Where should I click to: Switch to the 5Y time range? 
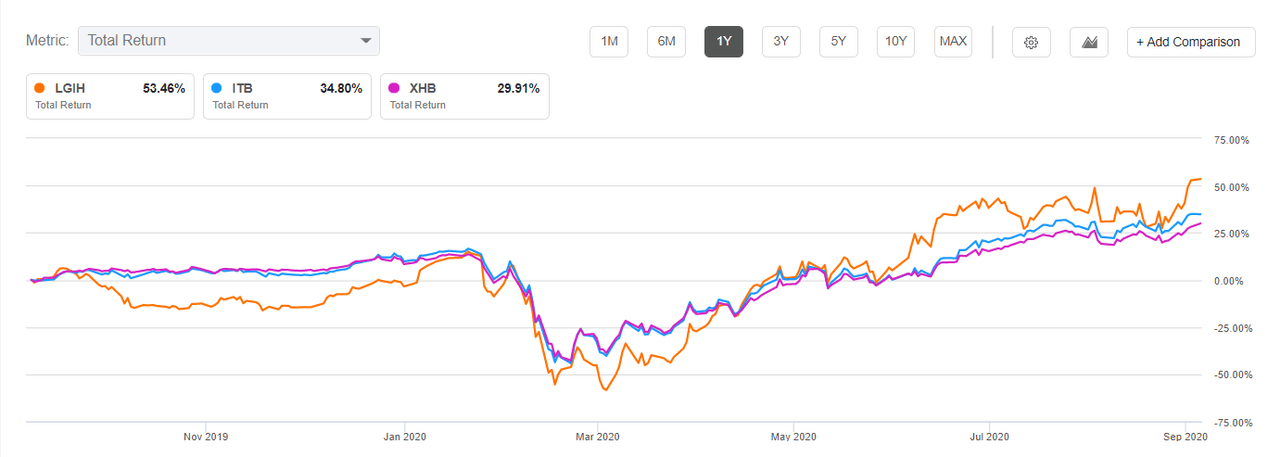click(839, 42)
